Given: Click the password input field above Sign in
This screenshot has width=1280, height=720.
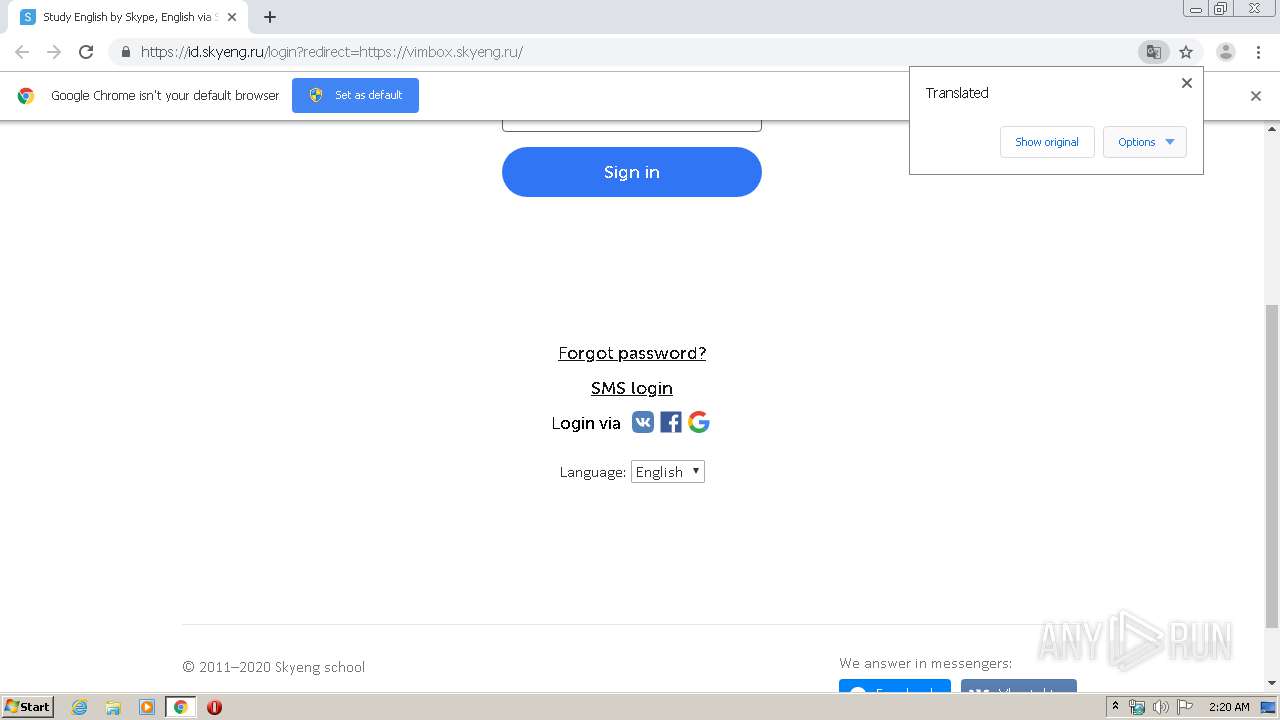Looking at the screenshot, I should click(632, 125).
